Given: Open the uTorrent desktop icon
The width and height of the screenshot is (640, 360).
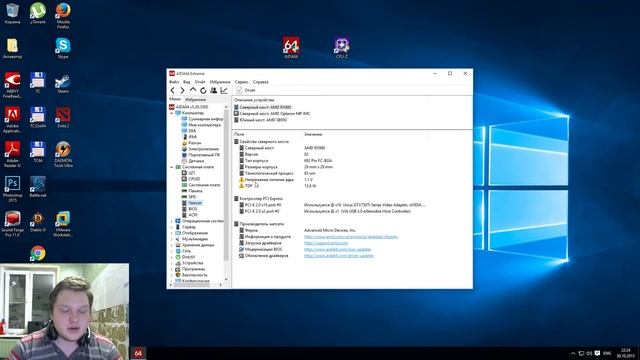Looking at the screenshot, I should [38, 13].
